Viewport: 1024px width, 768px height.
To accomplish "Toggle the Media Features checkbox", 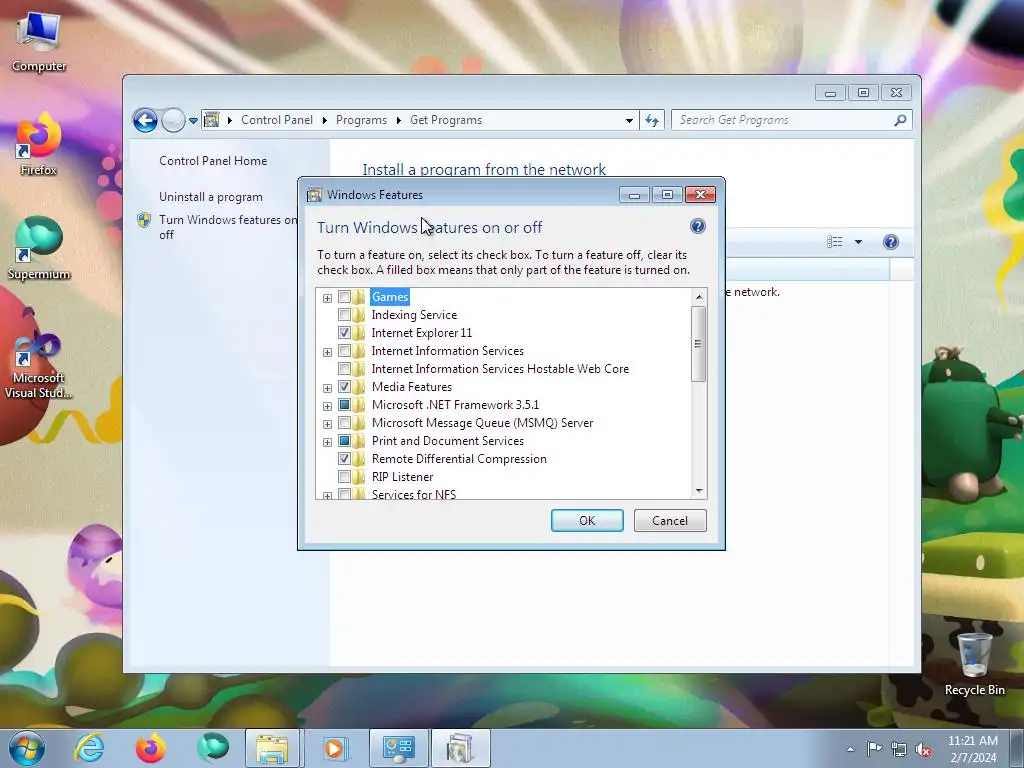I will (344, 387).
